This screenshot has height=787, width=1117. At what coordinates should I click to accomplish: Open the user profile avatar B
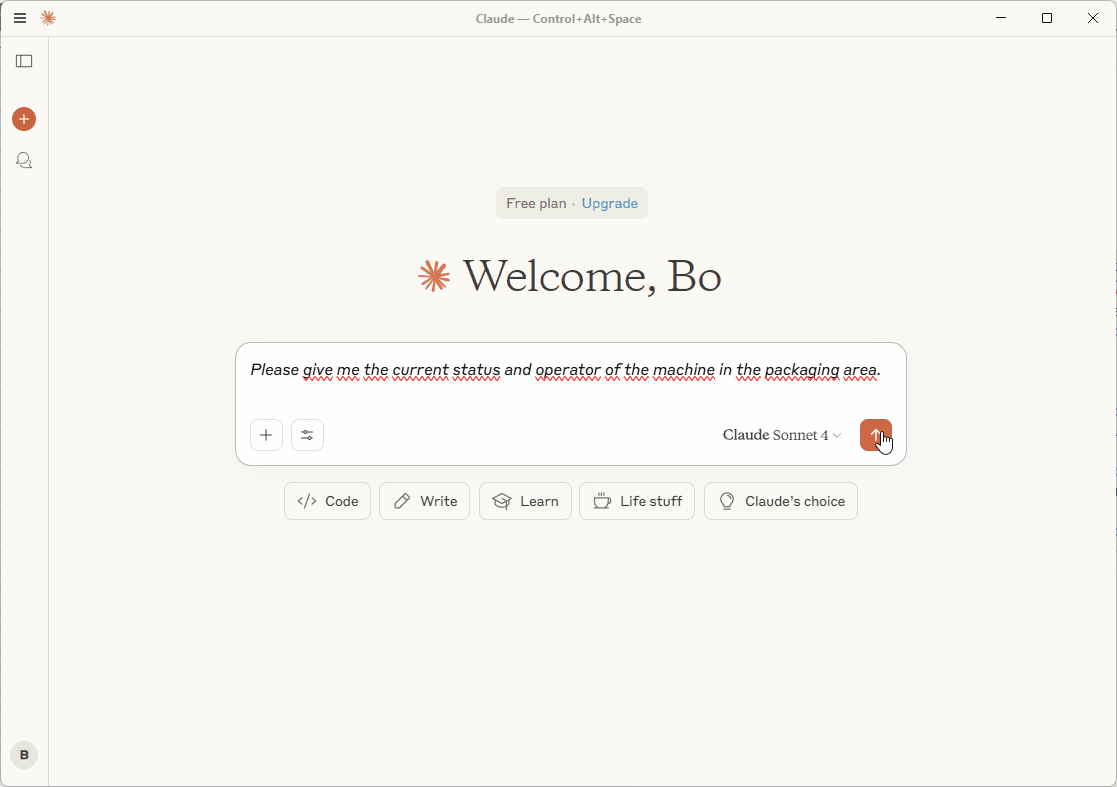24,755
